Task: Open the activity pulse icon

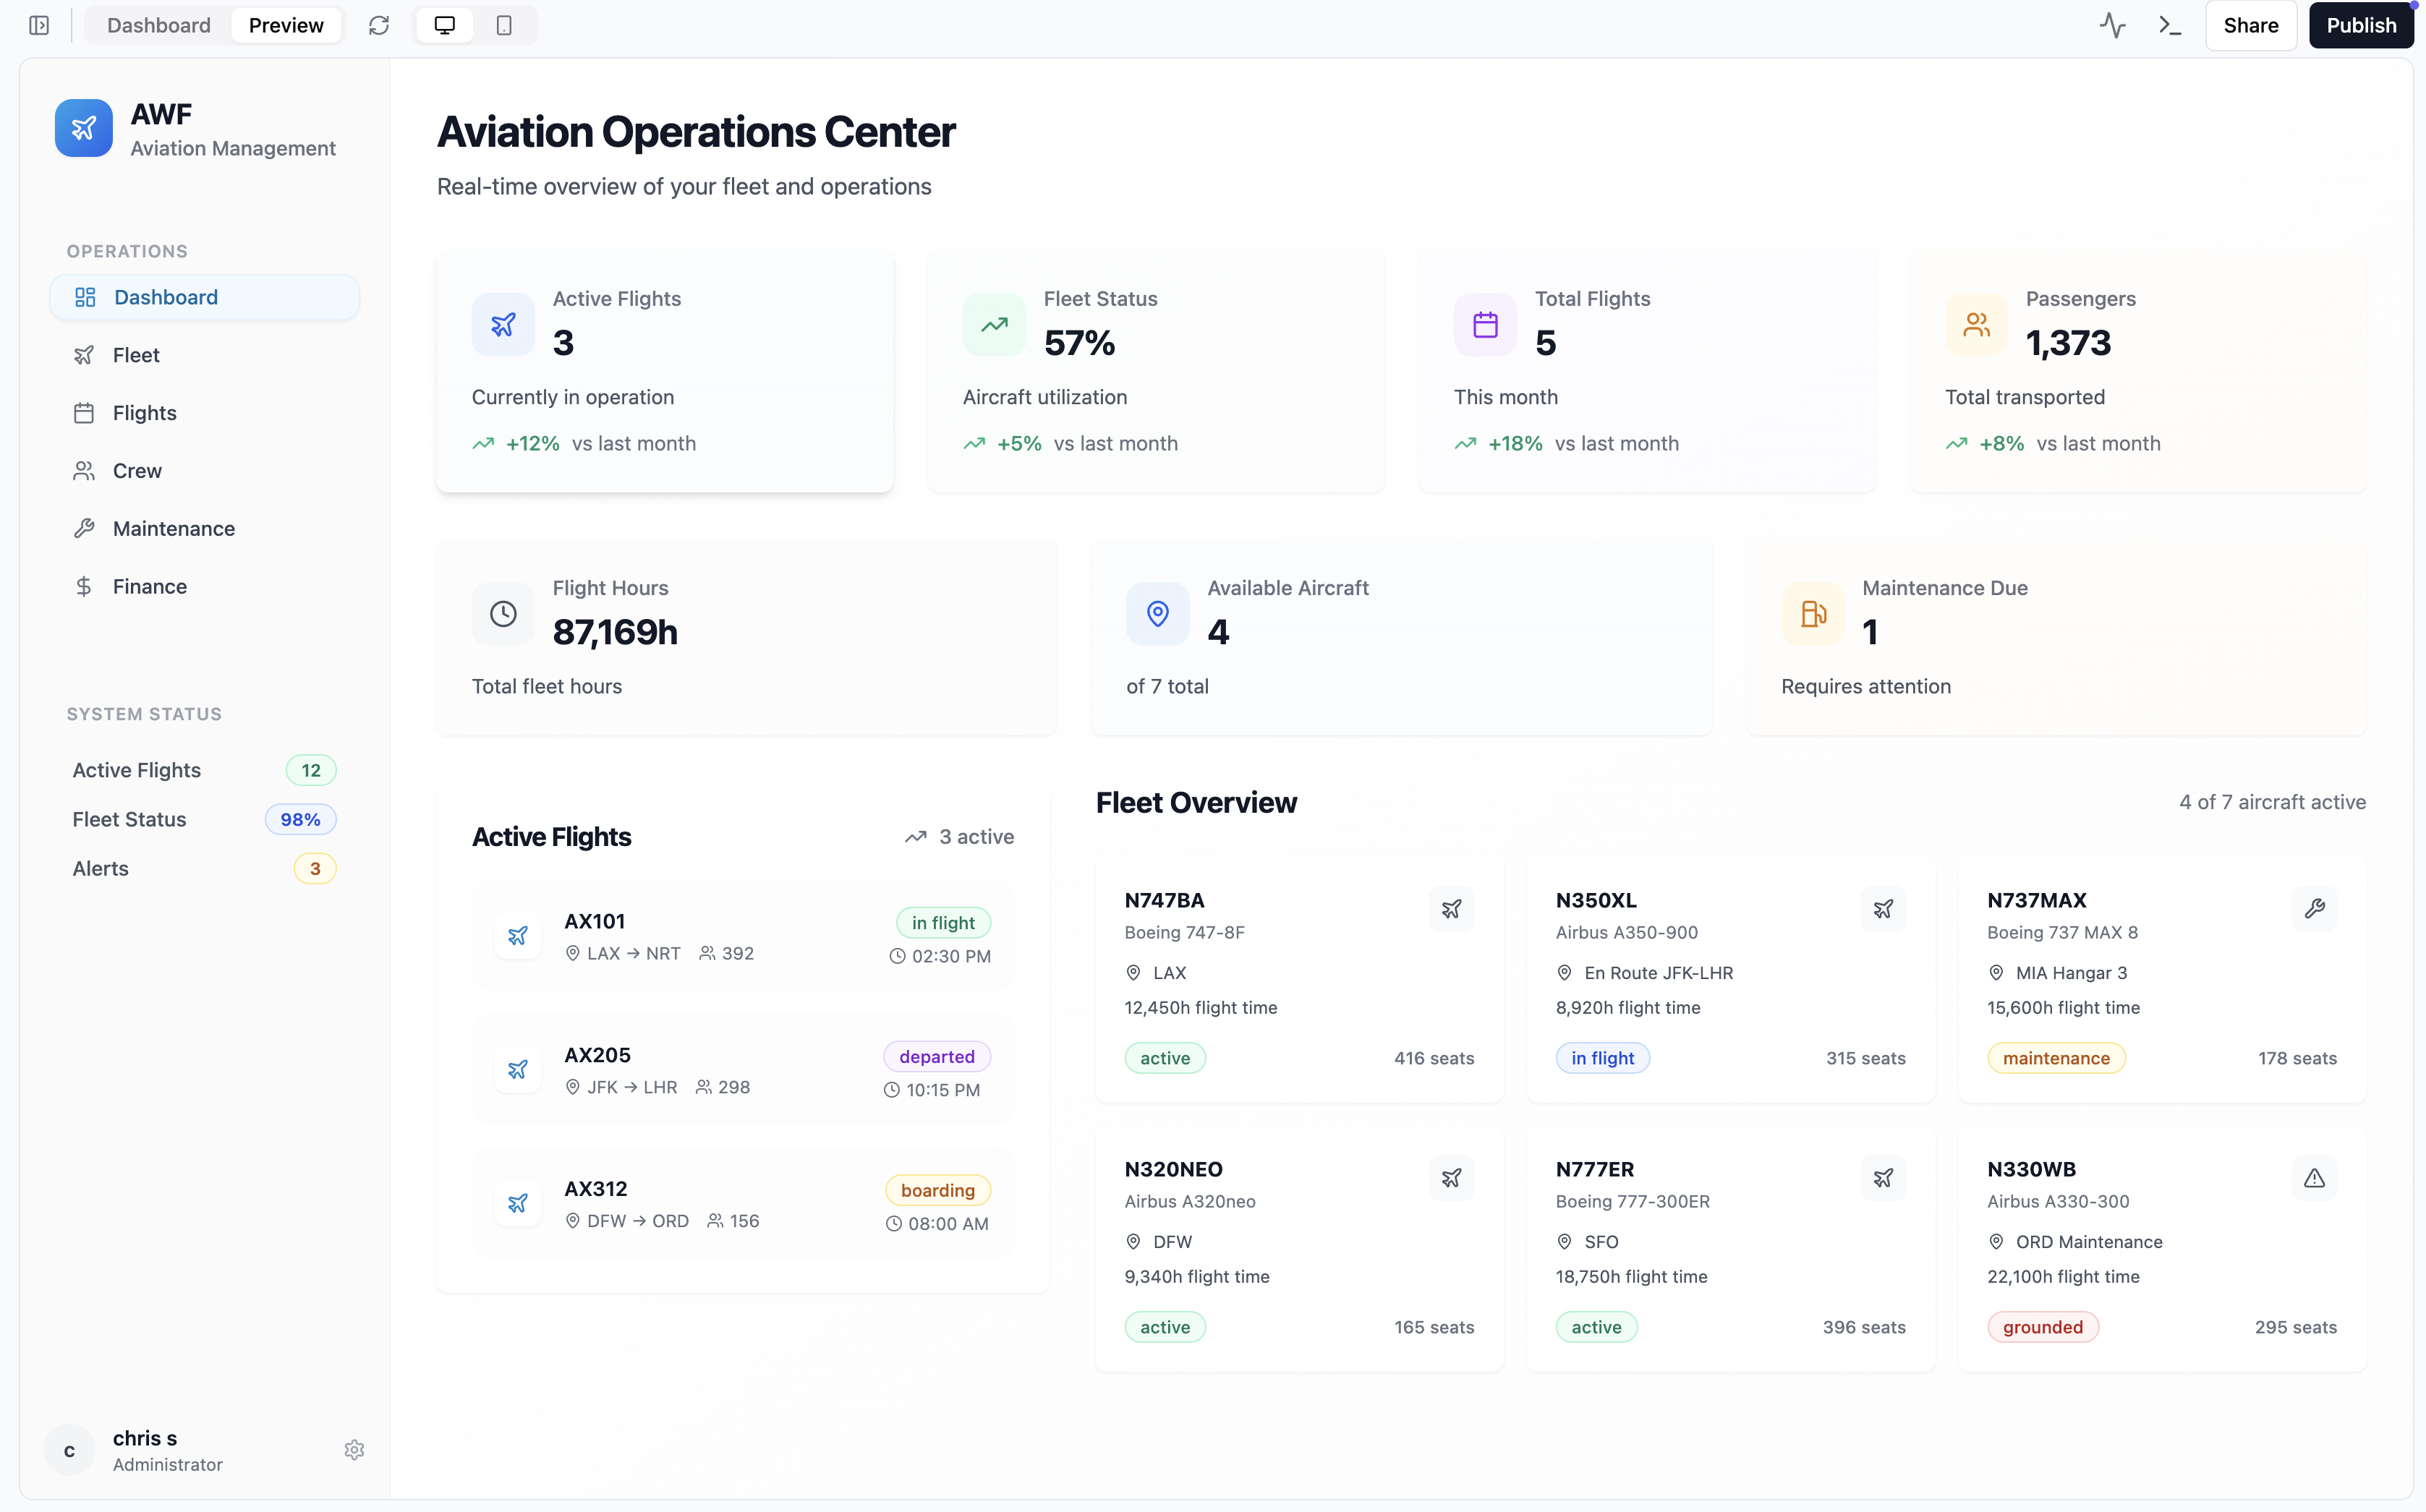Action: (2112, 25)
